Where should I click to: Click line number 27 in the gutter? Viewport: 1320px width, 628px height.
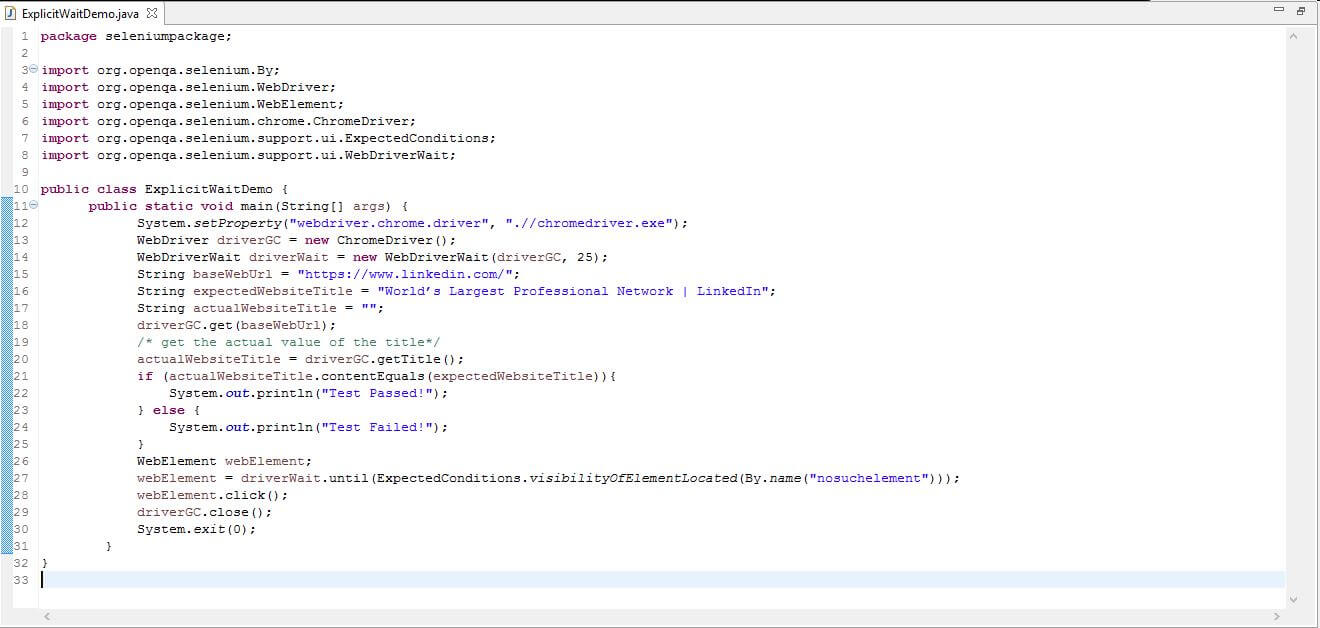click(x=21, y=478)
